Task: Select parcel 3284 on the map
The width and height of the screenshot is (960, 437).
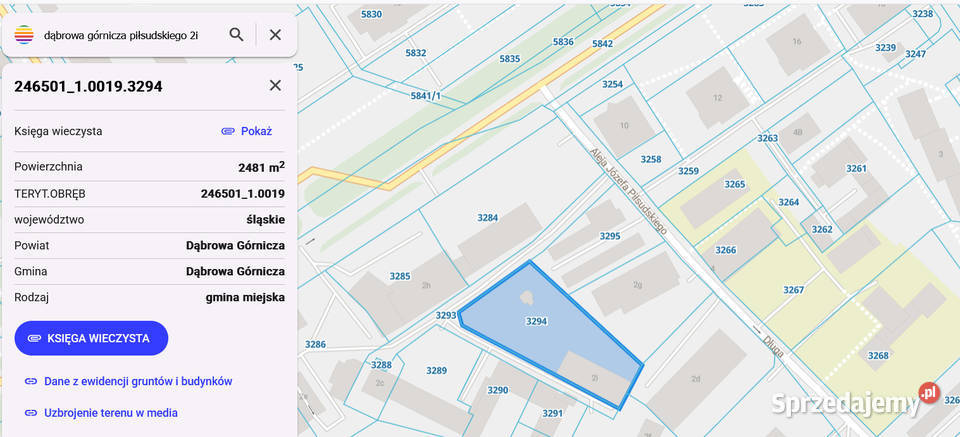Action: [487, 217]
